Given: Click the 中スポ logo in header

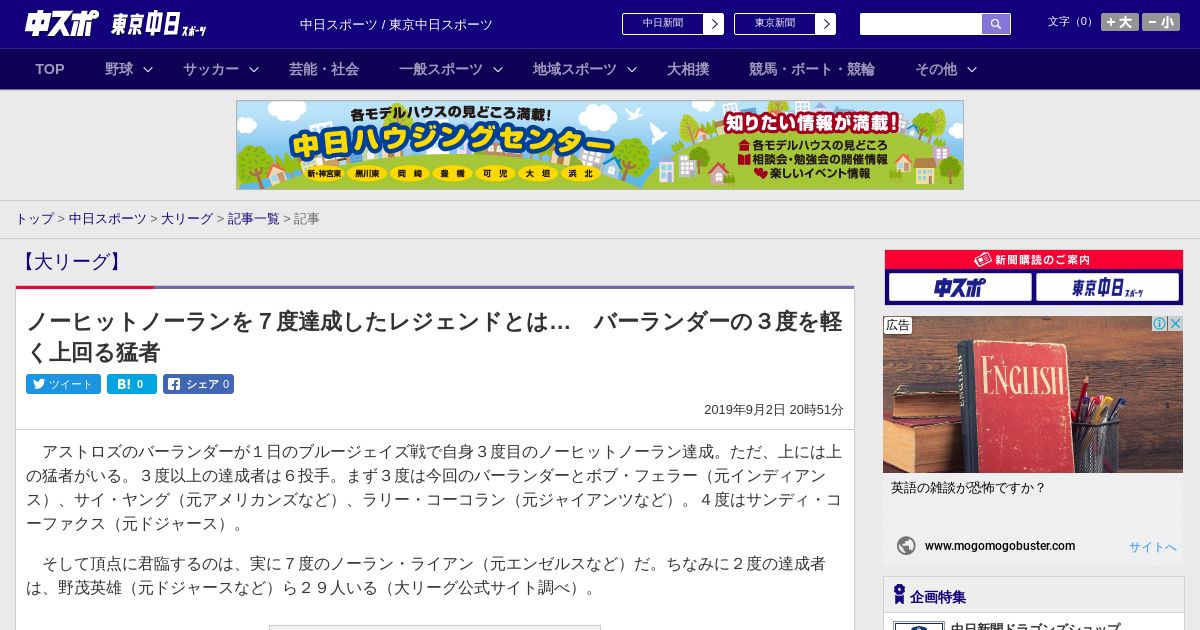Looking at the screenshot, I should [x=62, y=23].
